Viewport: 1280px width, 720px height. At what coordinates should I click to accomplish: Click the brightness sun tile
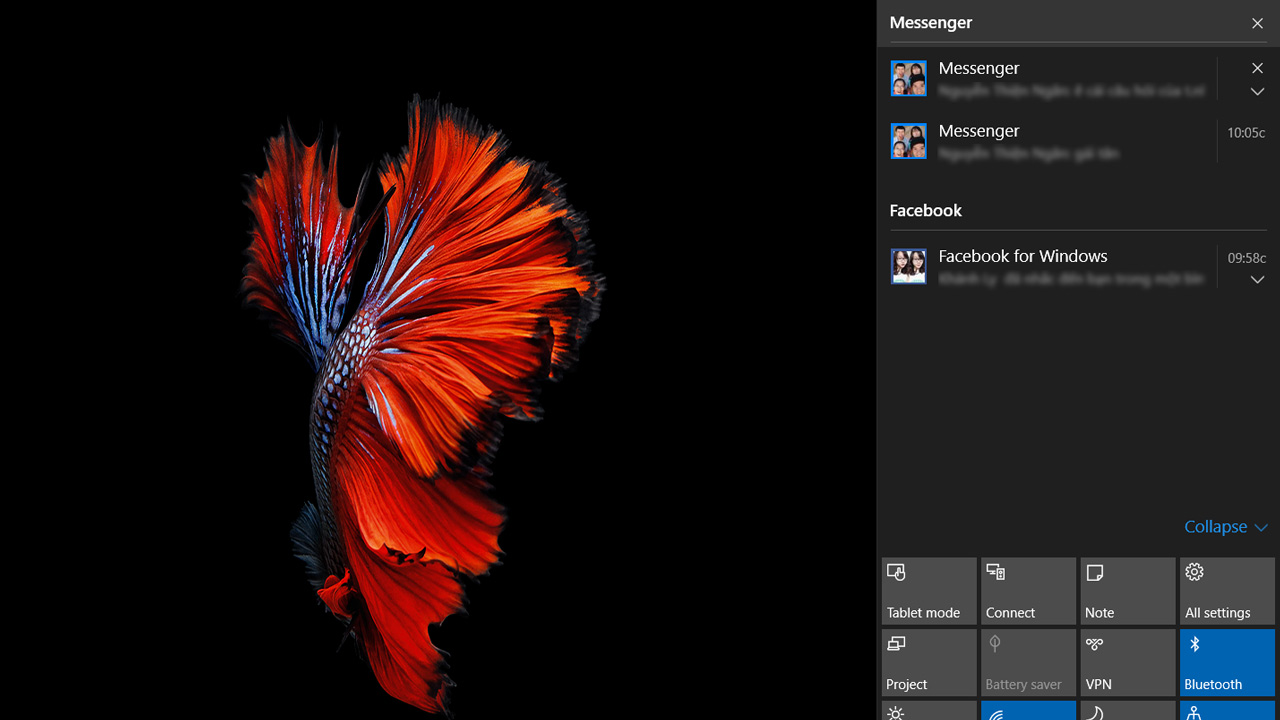[929, 711]
